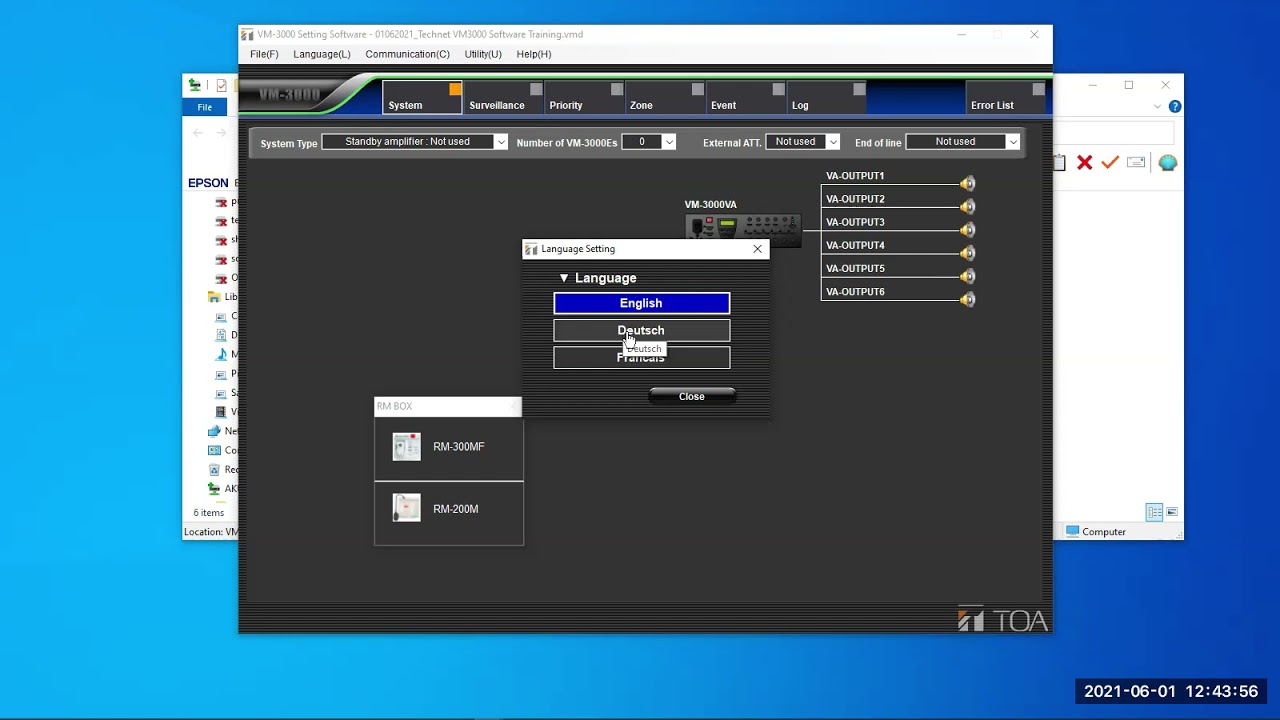1280x720 pixels.
Task: Open the Language(L) menu
Action: pyautogui.click(x=322, y=54)
